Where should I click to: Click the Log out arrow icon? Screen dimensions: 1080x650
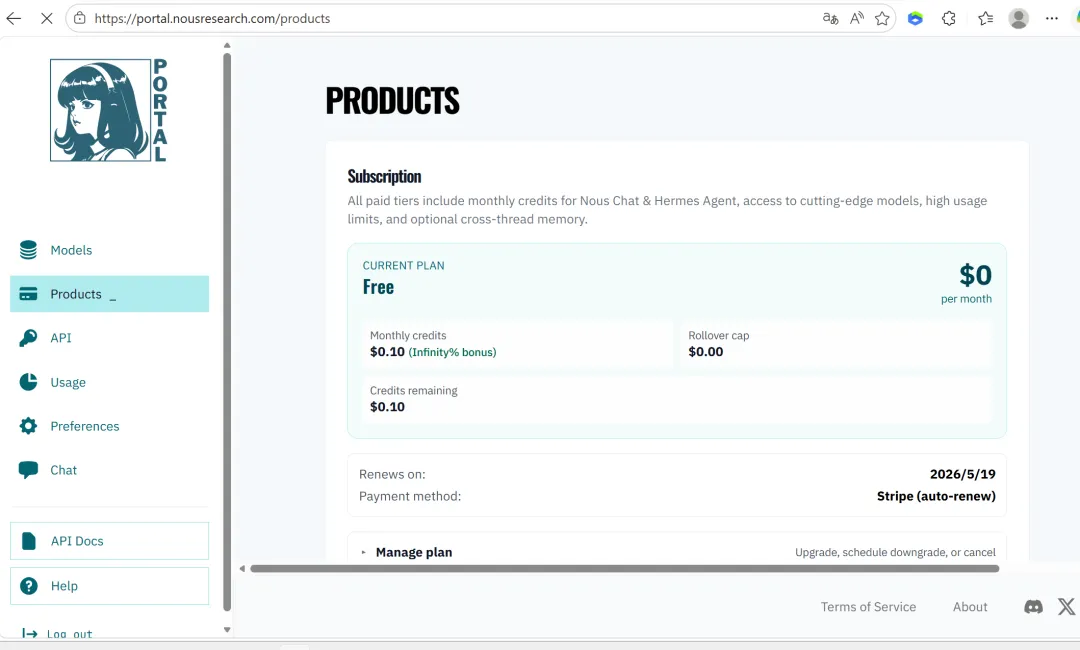click(x=30, y=633)
